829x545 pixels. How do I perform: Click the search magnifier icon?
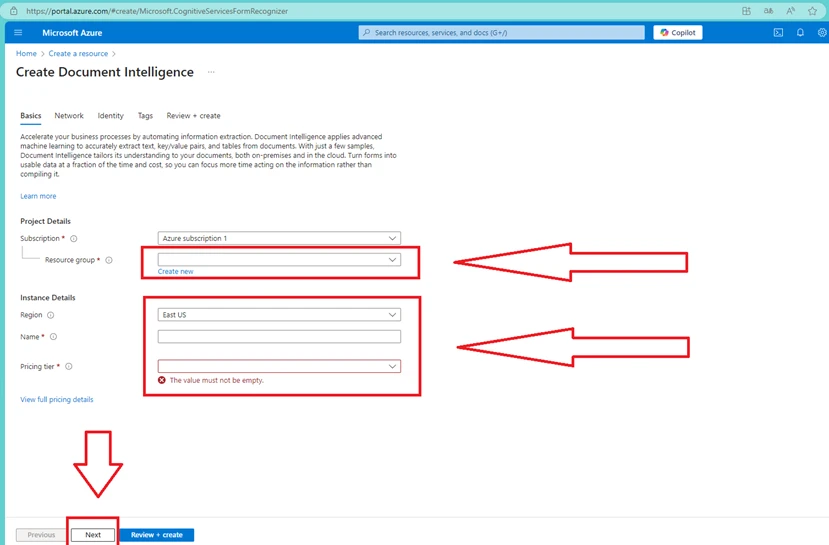point(367,33)
